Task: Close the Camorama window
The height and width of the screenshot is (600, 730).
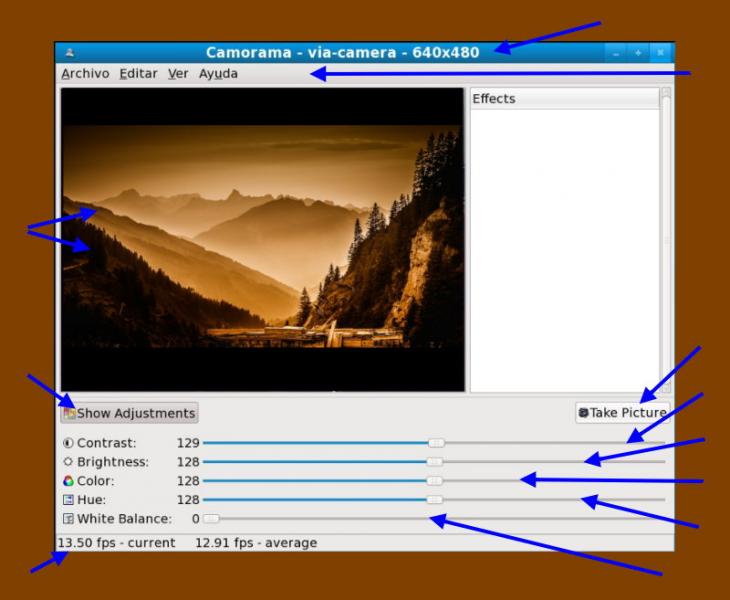Action: tap(660, 53)
